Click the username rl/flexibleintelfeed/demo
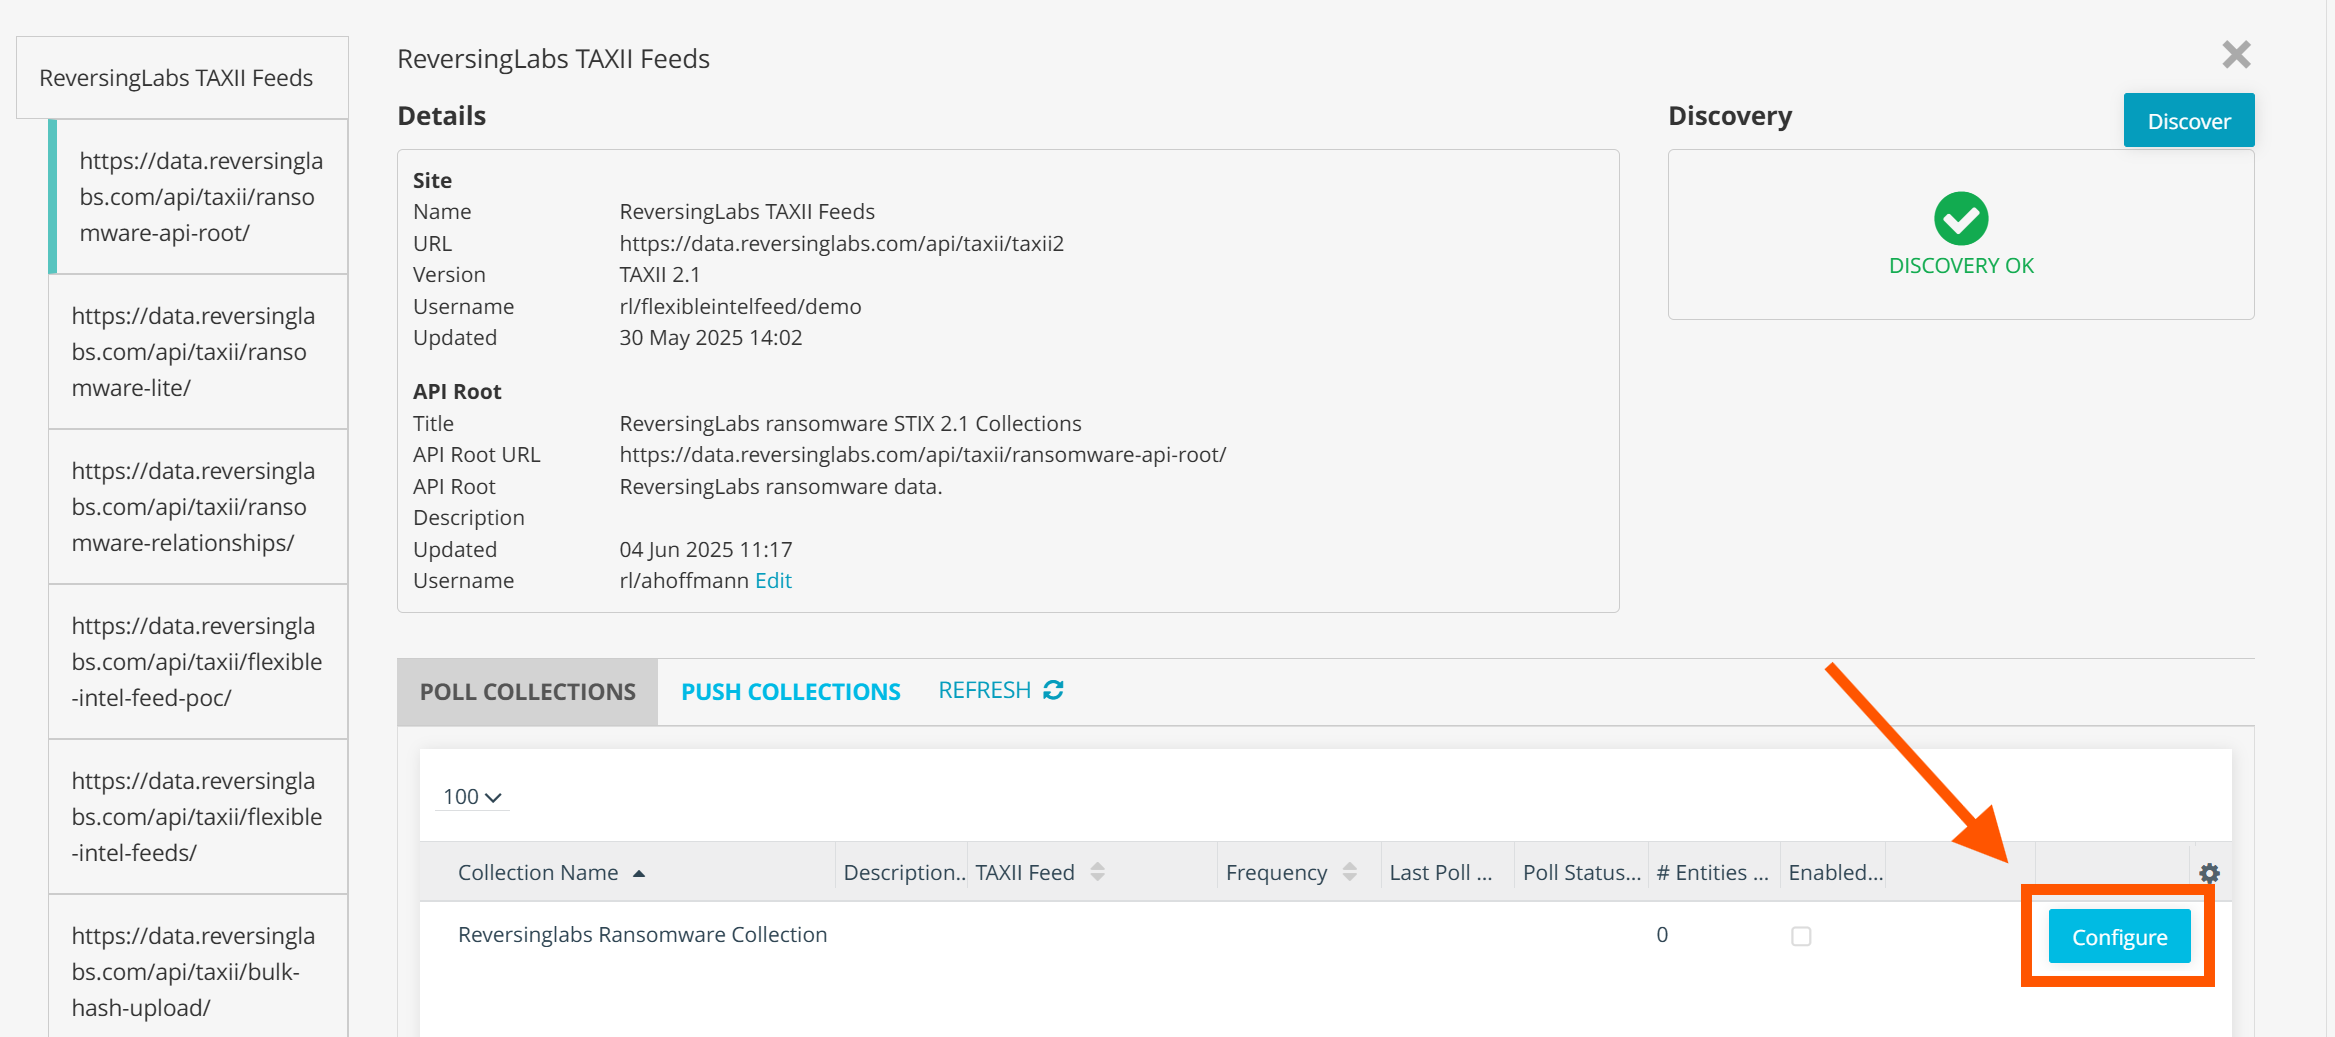Viewport: 2335px width, 1037px height. (x=740, y=306)
